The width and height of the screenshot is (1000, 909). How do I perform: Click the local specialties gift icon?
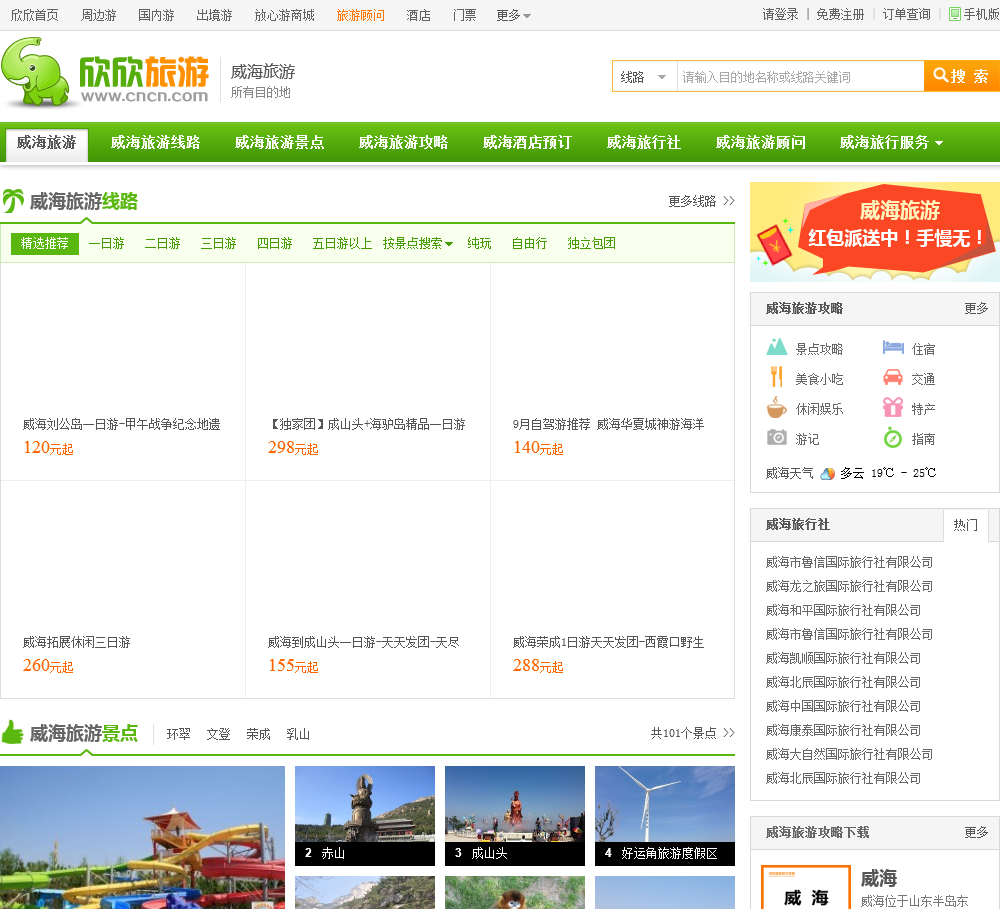tap(893, 407)
